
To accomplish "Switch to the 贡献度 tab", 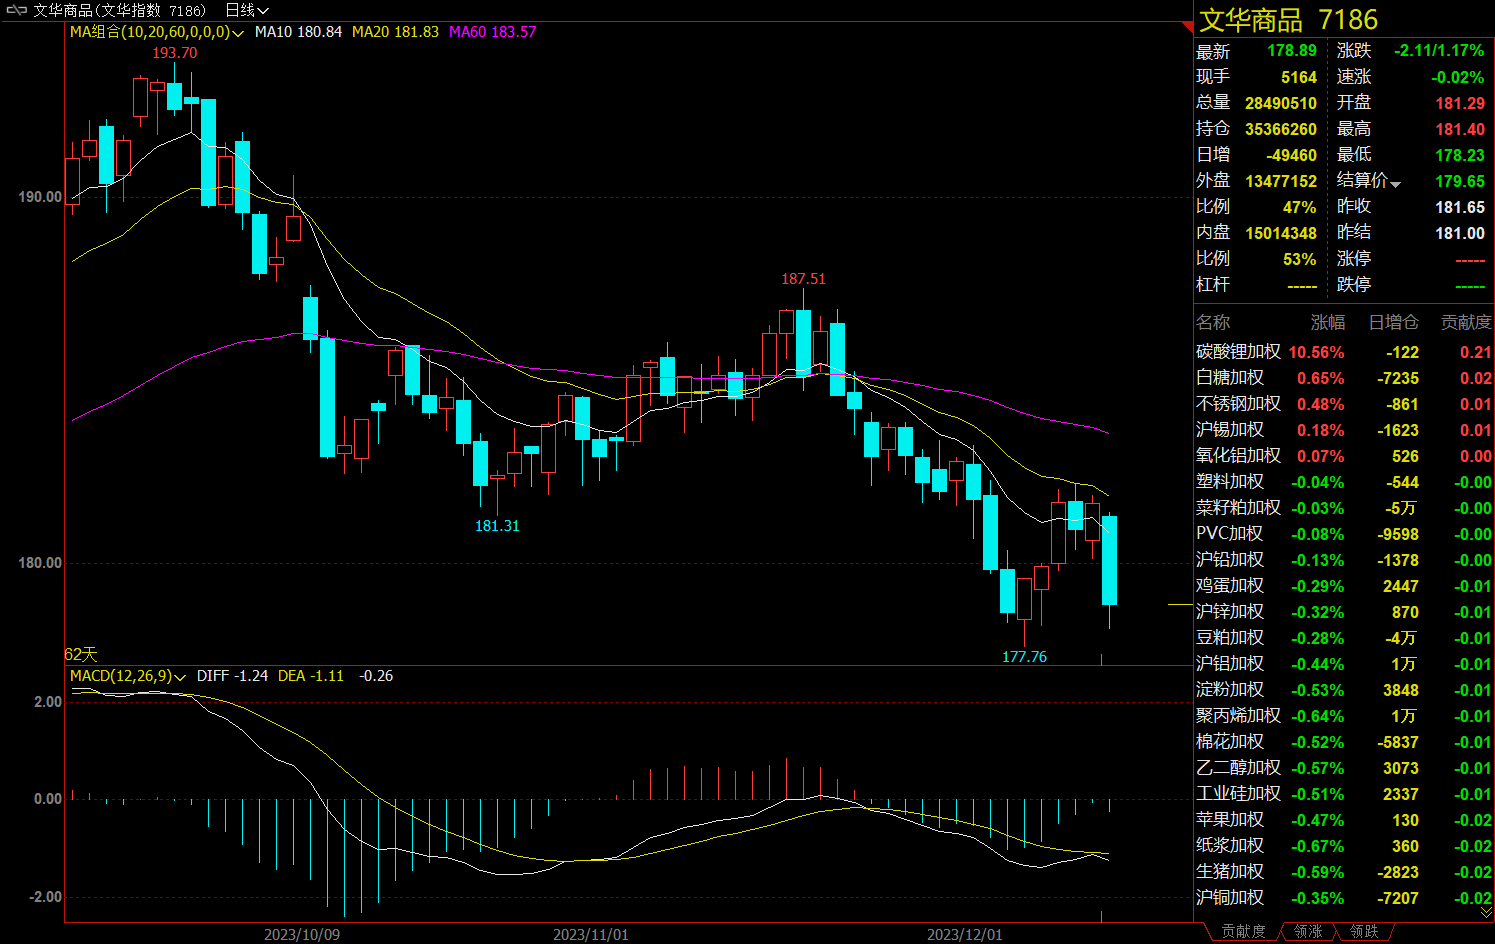I will pos(1243,931).
